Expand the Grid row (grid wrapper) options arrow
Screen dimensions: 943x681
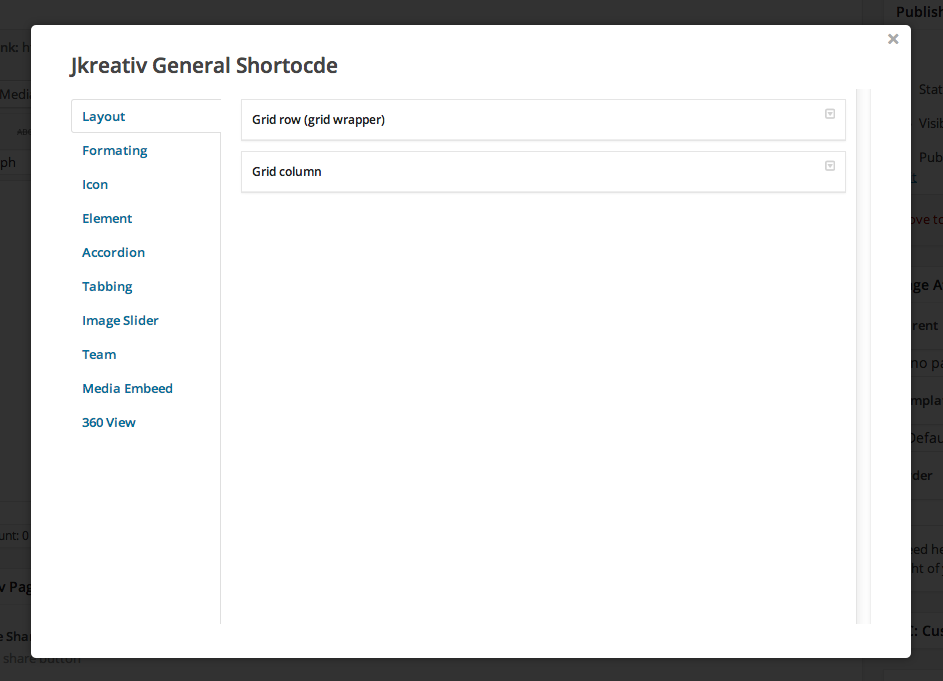[830, 113]
